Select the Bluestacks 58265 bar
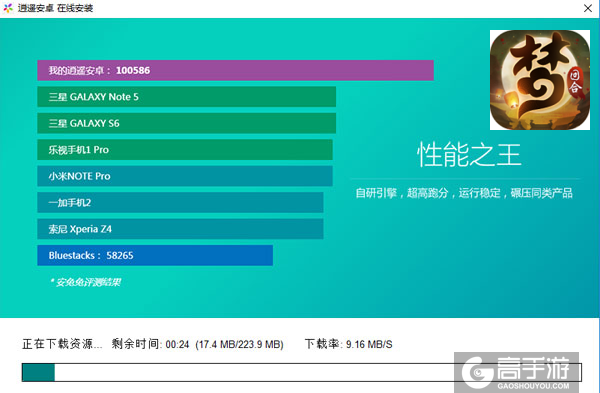Screen dimensions: 600x393 155,255
